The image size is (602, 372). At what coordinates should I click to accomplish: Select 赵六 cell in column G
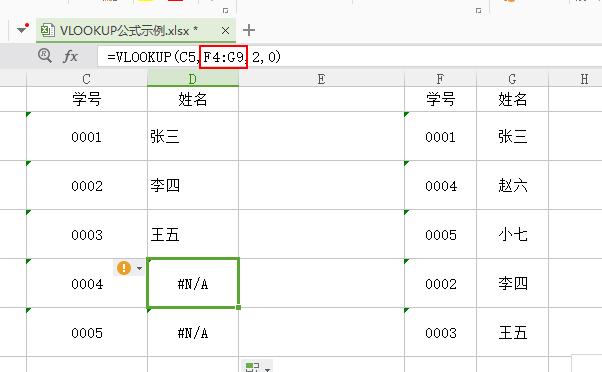[x=513, y=185]
